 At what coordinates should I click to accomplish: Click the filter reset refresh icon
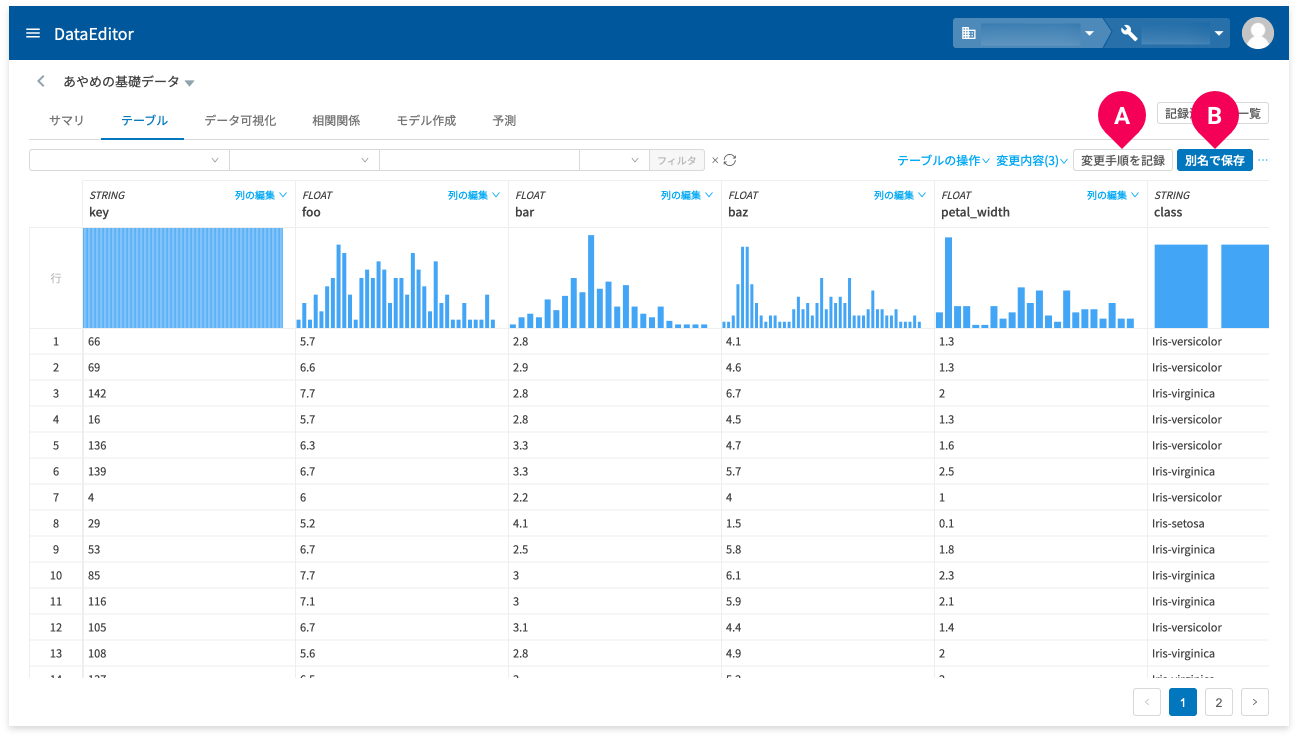pos(730,160)
